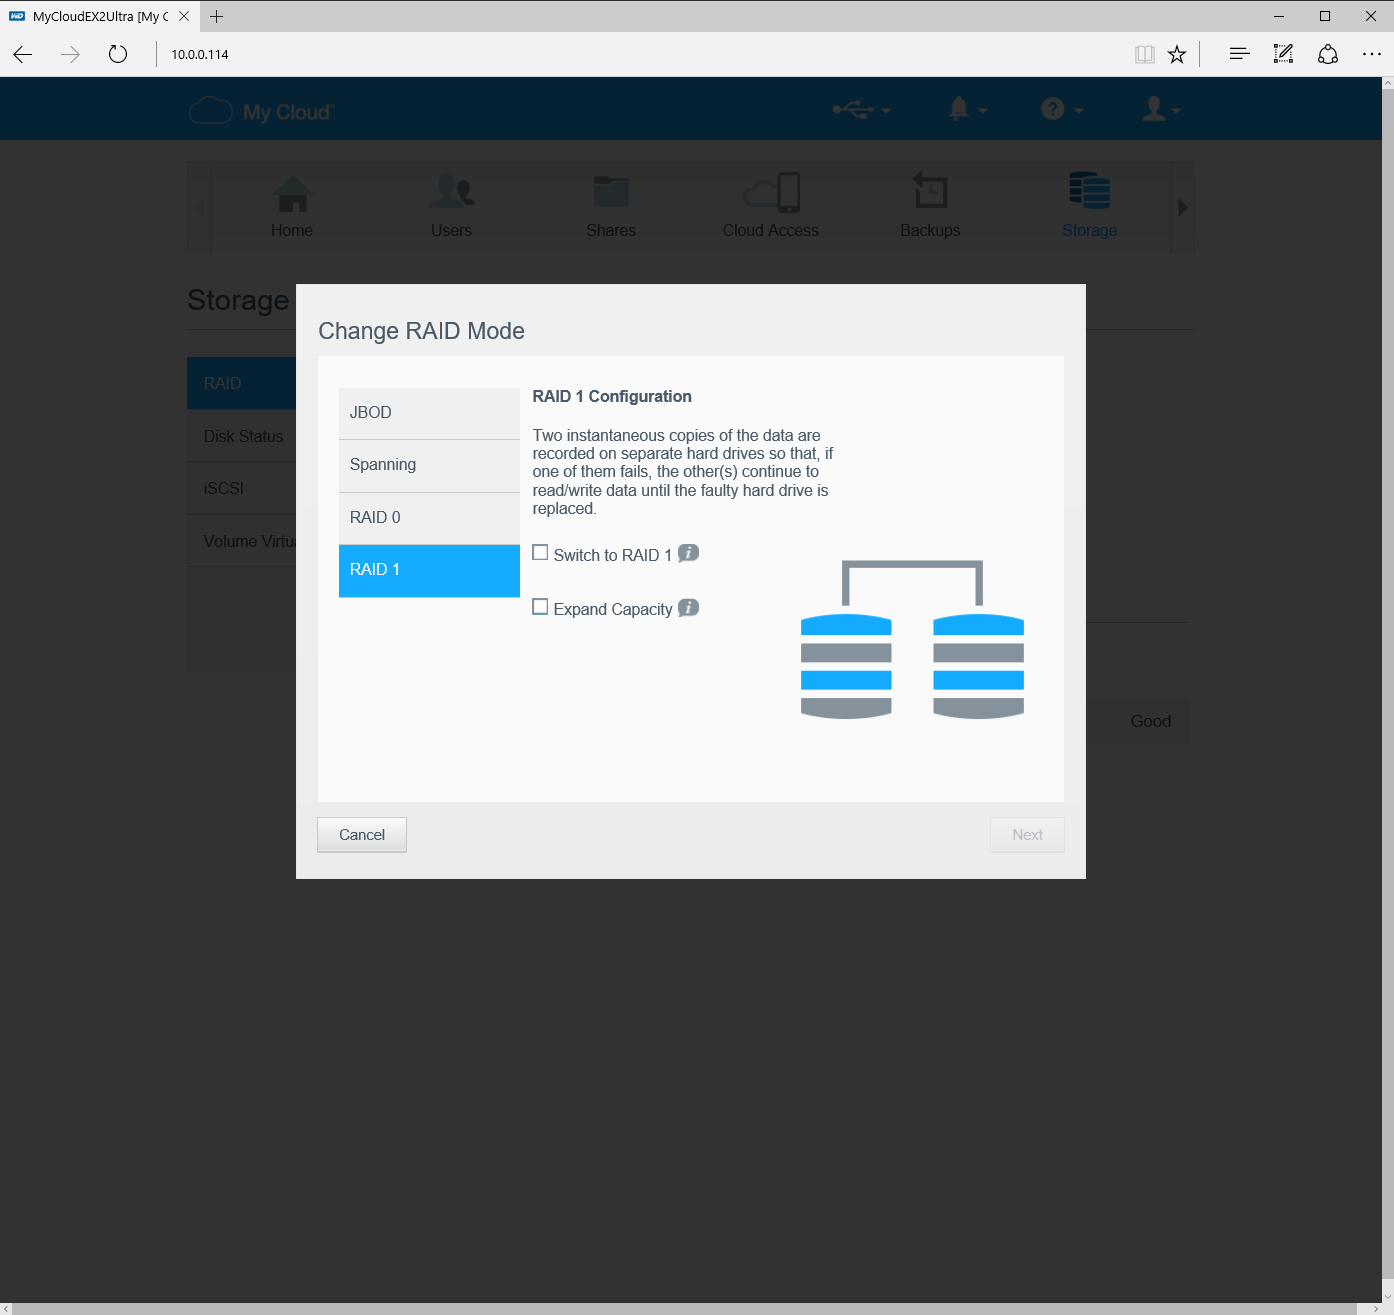
Task: Click info icon beside Expand Capacity
Action: (x=688, y=608)
